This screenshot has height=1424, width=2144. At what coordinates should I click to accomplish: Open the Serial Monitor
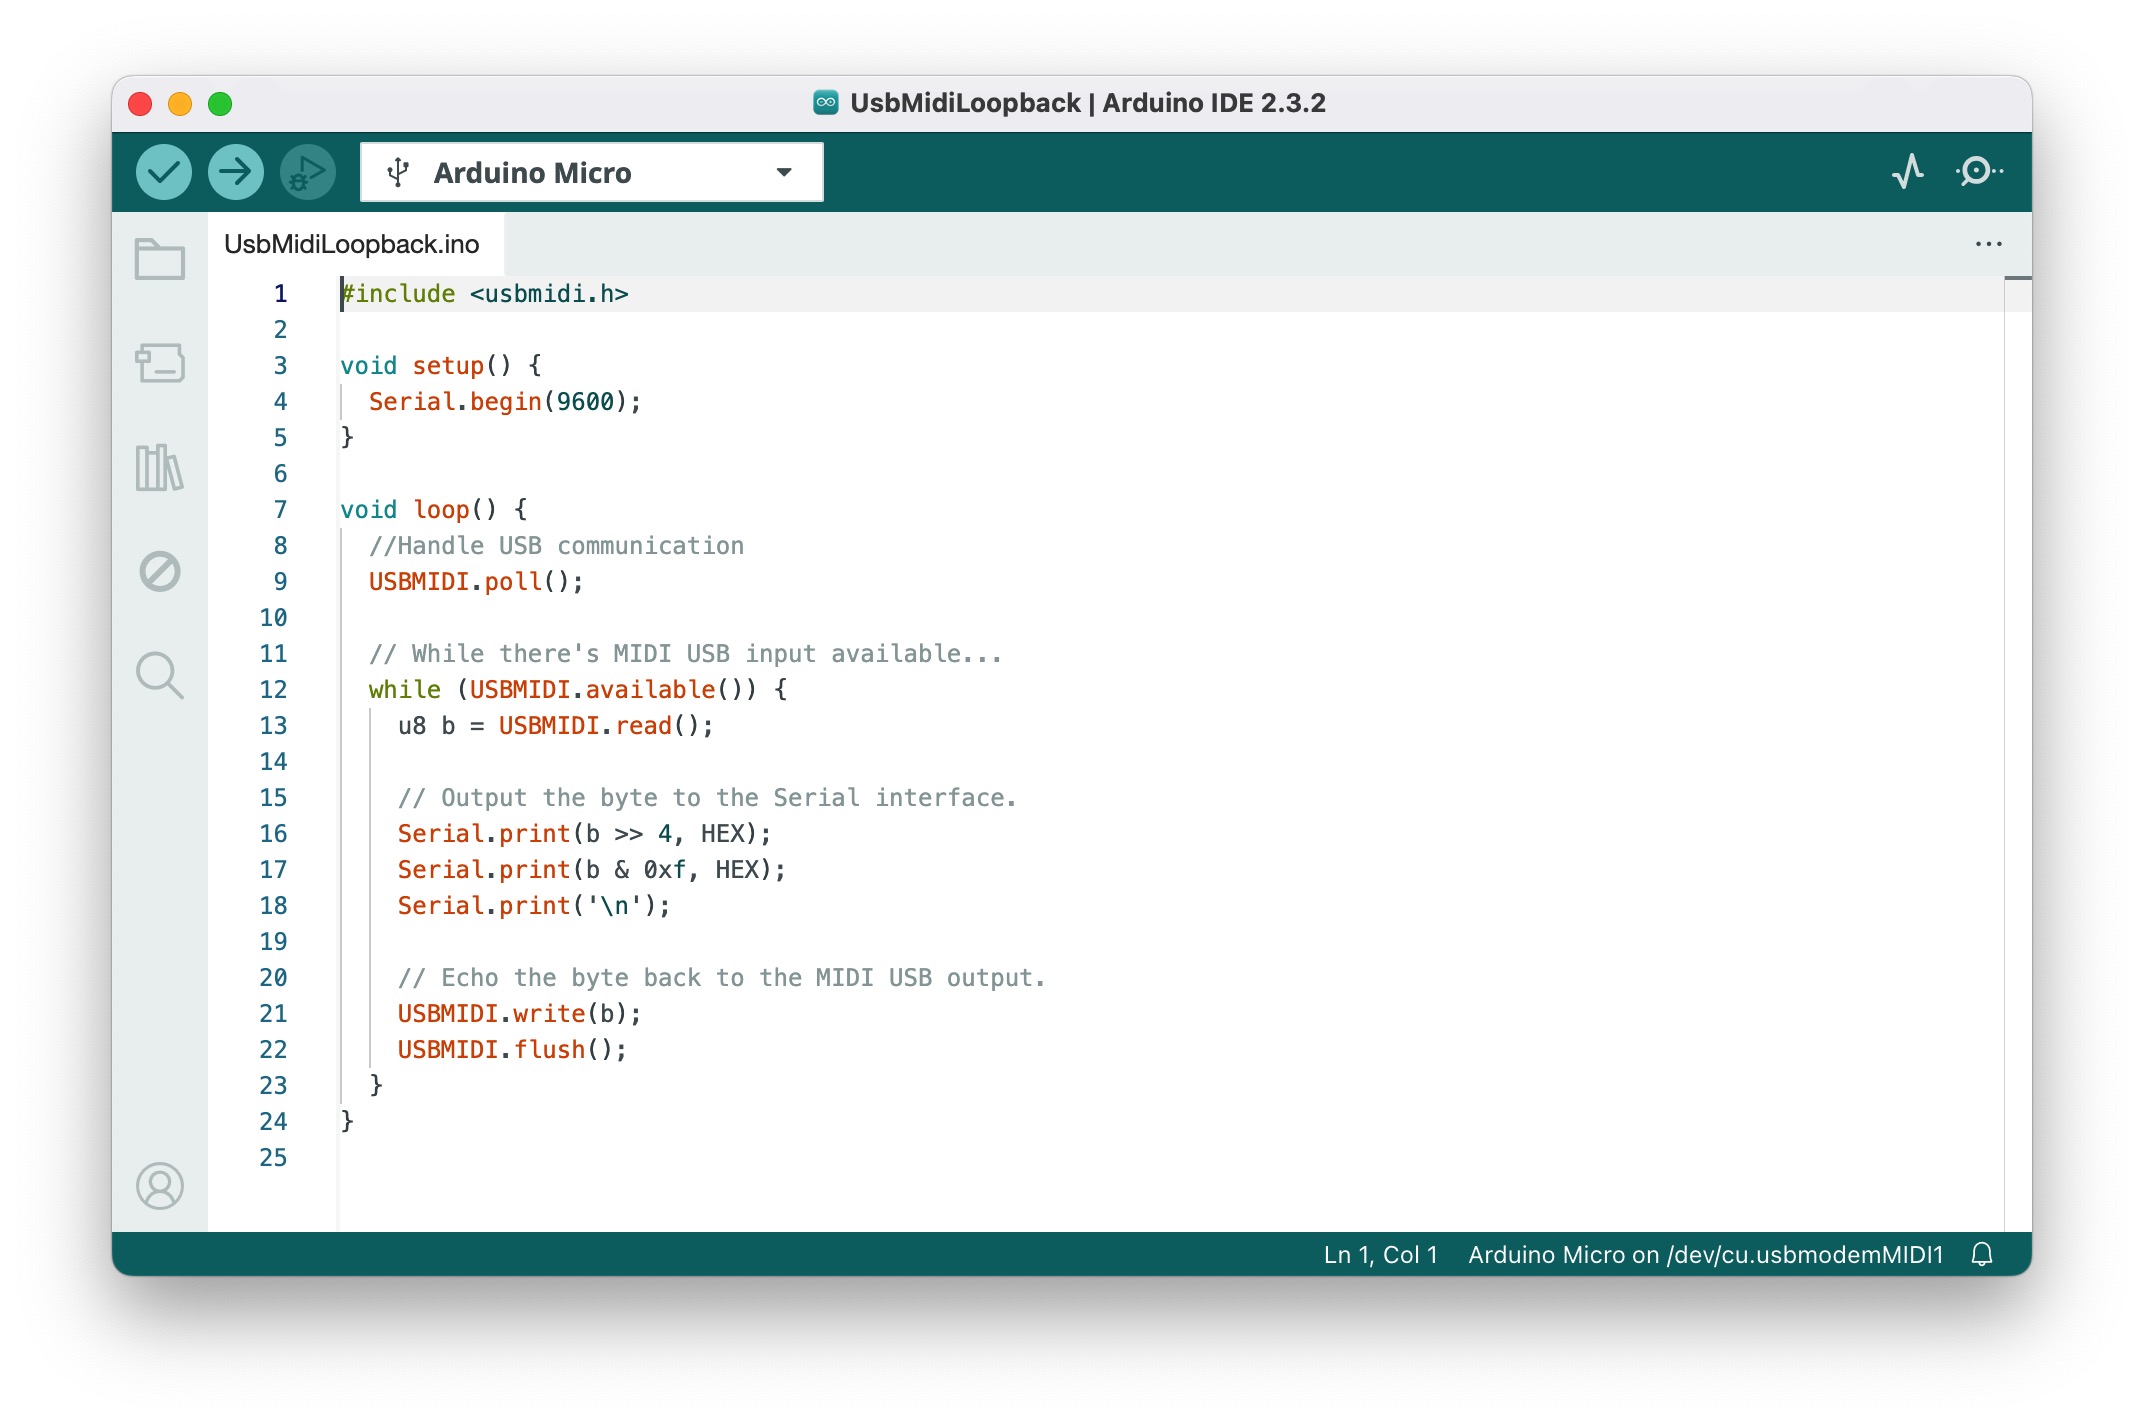1979,172
